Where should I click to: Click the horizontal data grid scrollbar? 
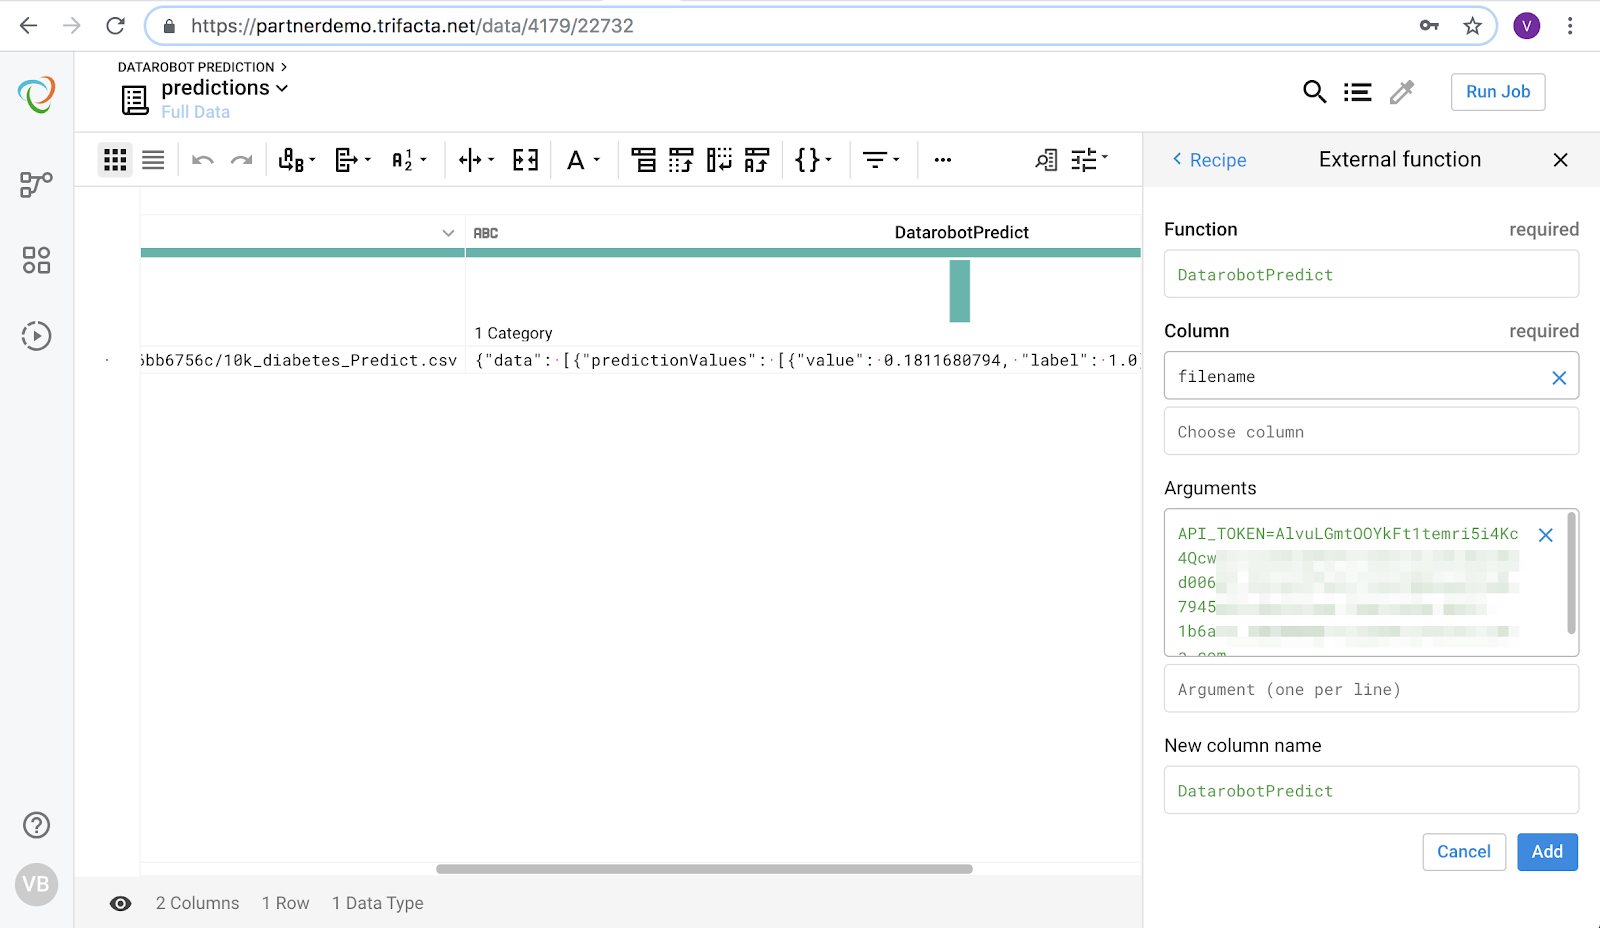tap(704, 869)
